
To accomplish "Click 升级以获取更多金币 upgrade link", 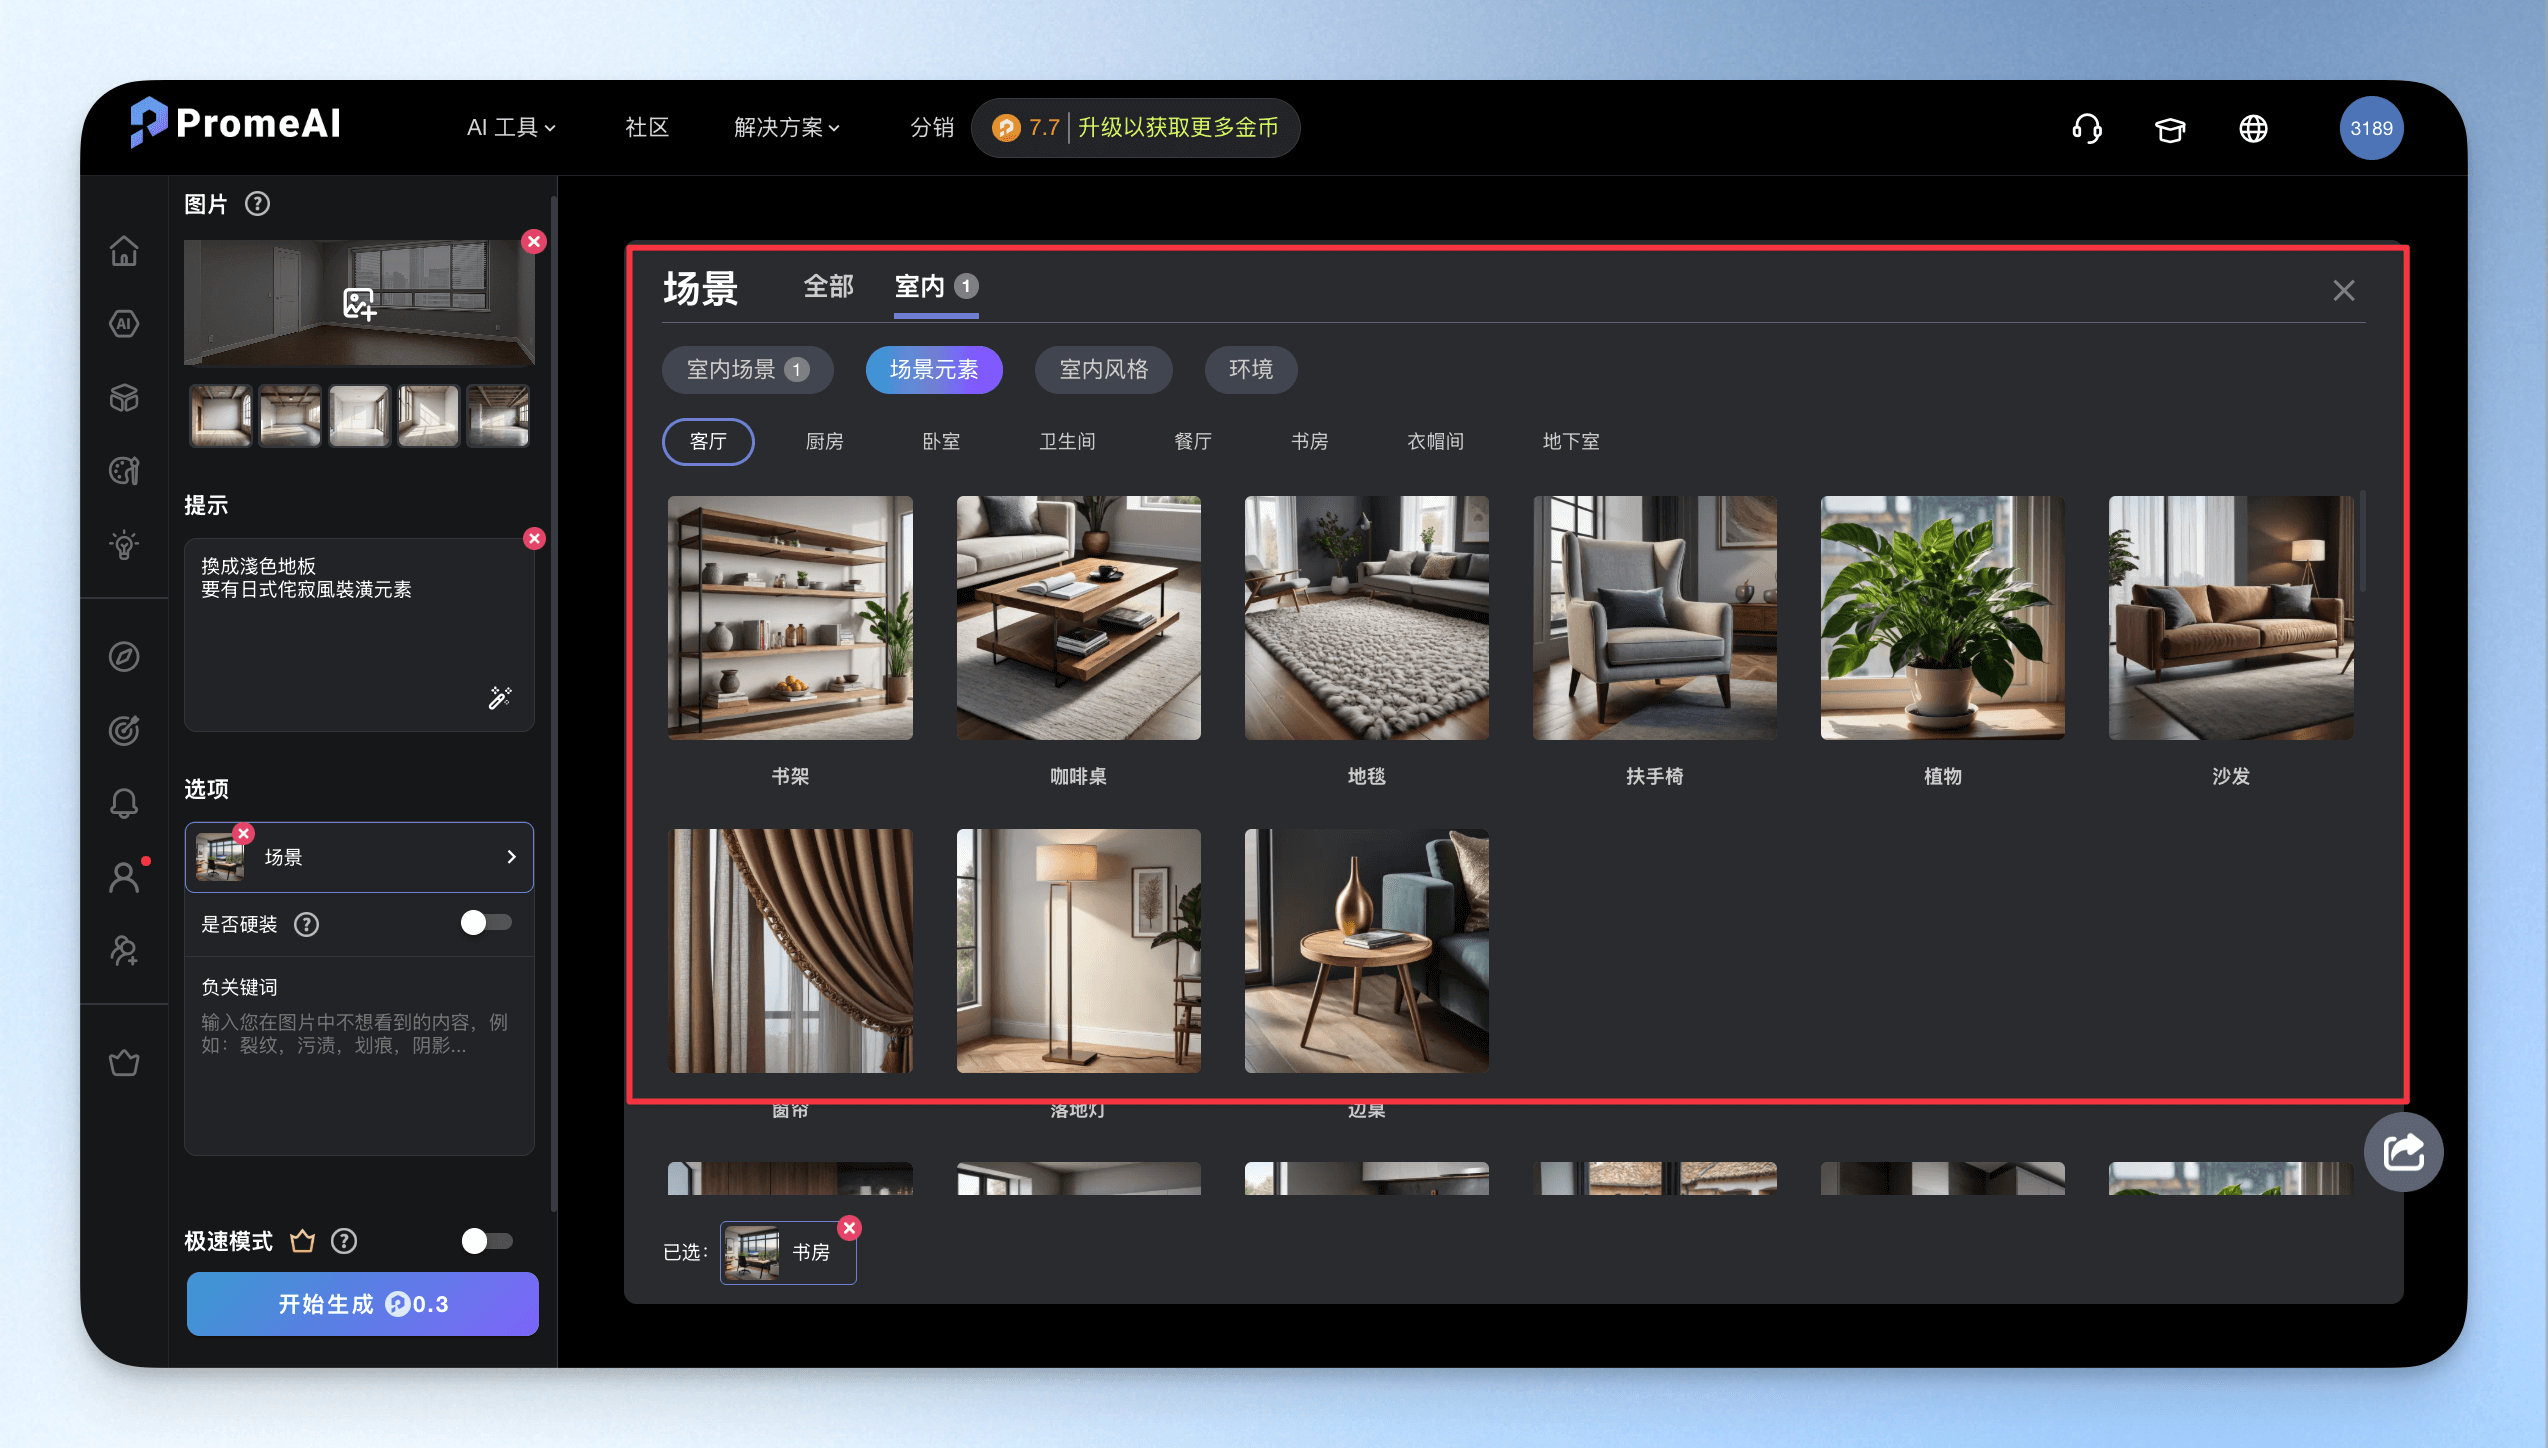I will coord(1178,128).
